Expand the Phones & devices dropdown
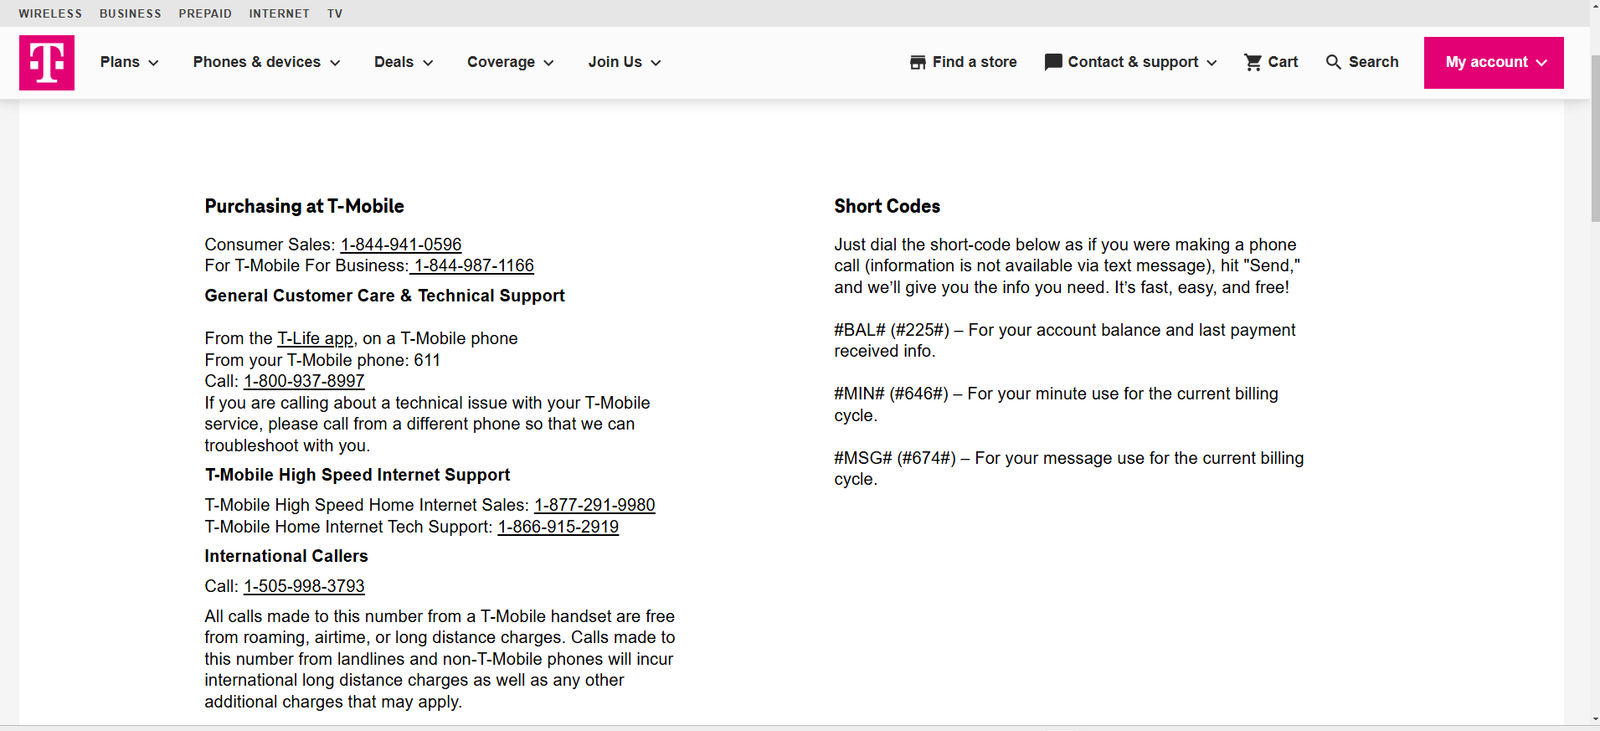1600x731 pixels. coord(265,62)
